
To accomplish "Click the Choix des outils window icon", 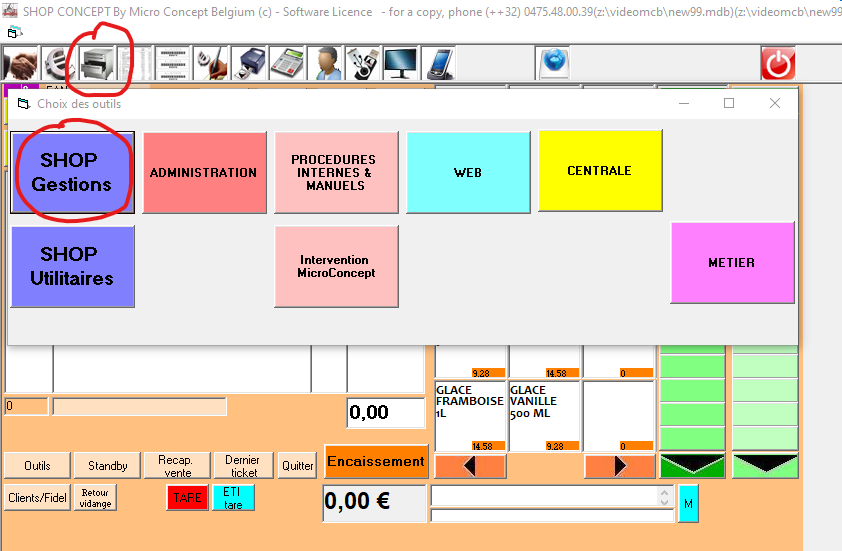I will pos(23,104).
